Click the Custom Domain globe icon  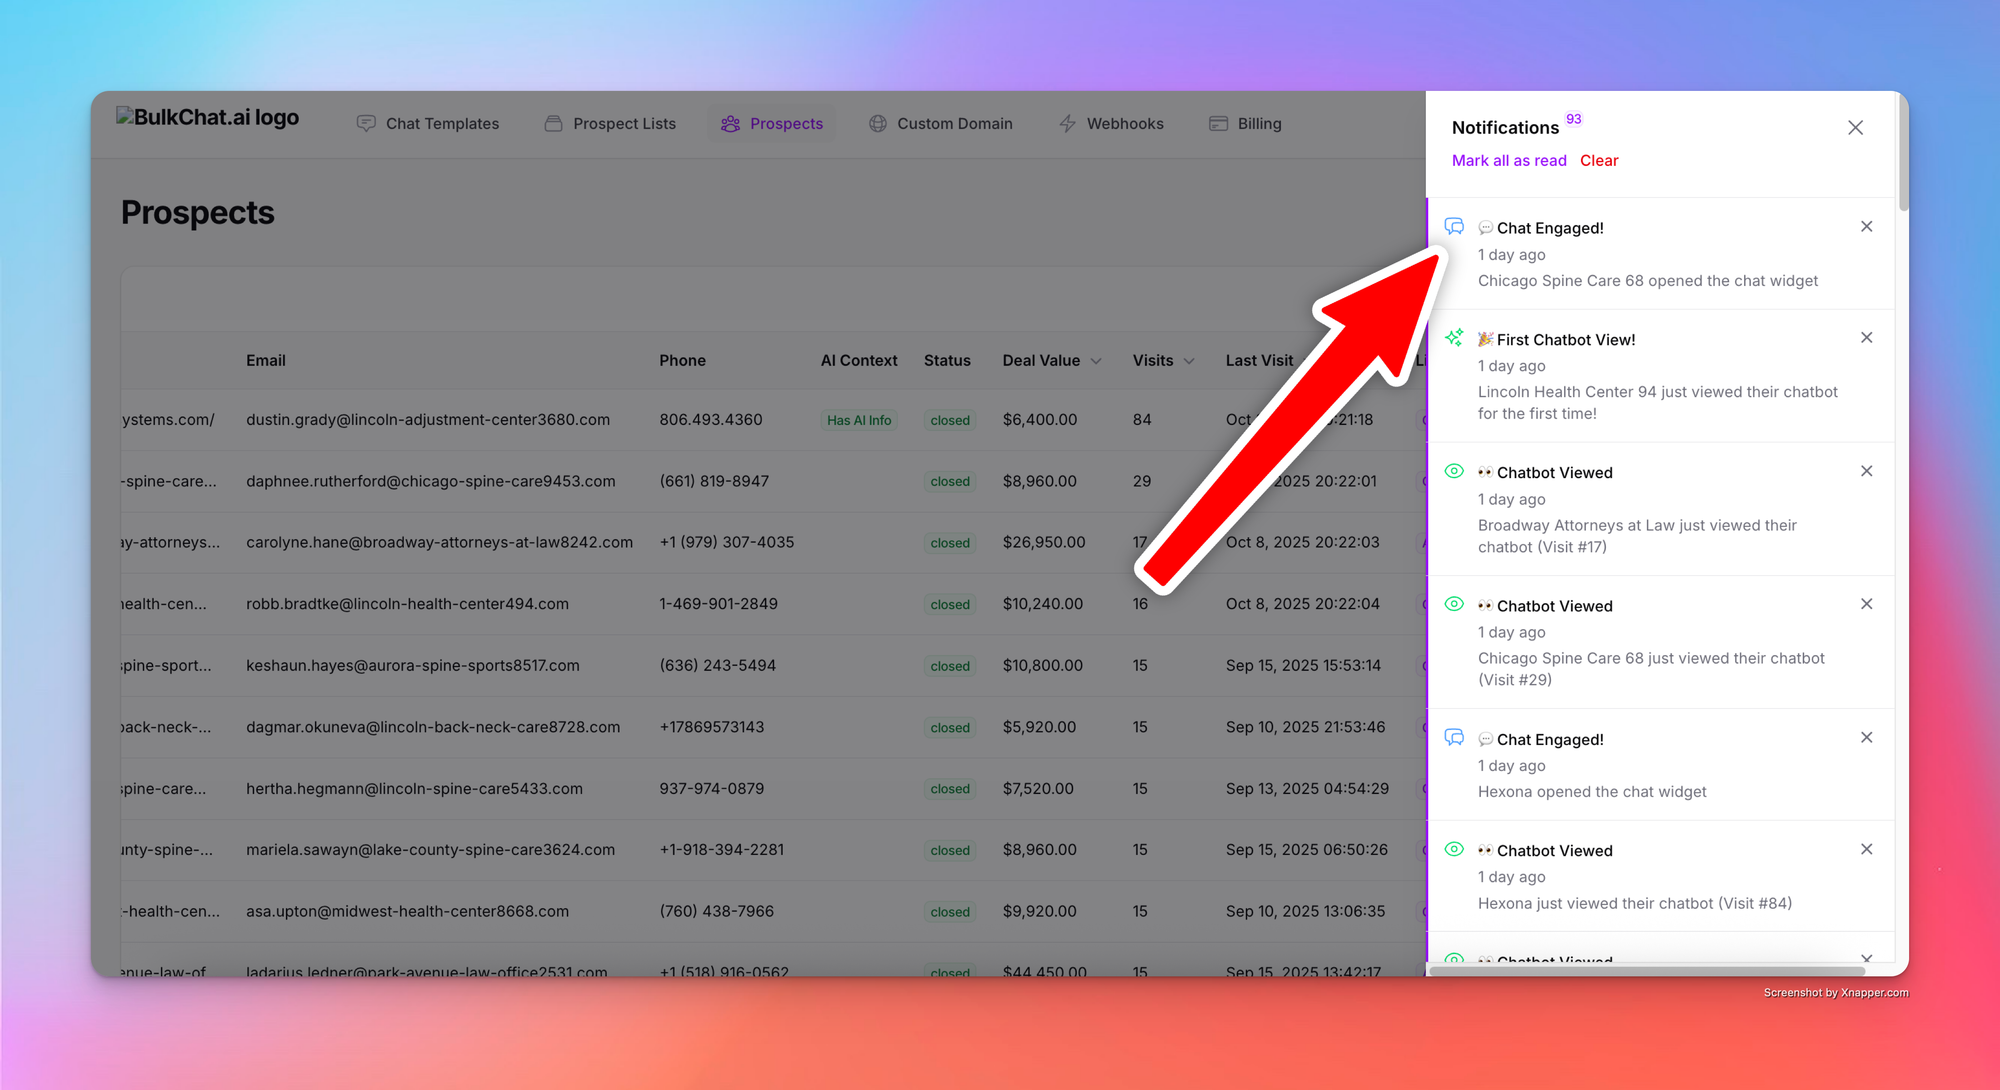(x=878, y=124)
